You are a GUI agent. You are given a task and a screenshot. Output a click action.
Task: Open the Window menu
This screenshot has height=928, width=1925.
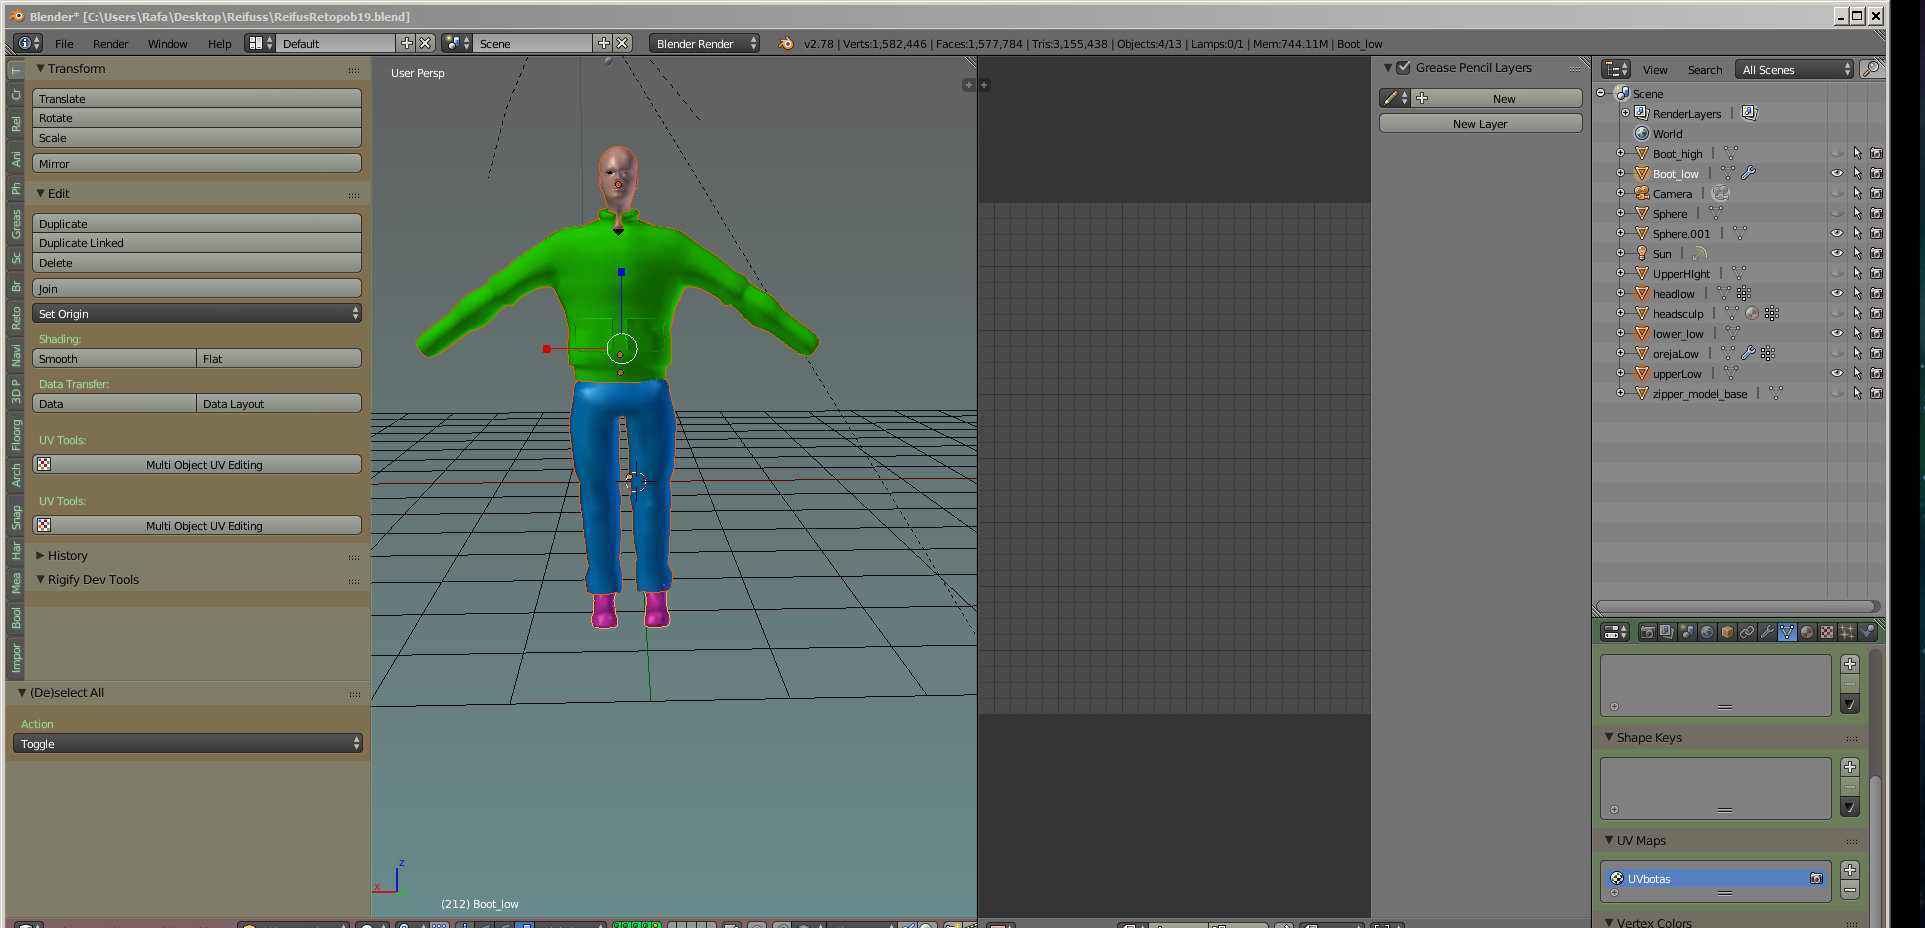point(167,43)
